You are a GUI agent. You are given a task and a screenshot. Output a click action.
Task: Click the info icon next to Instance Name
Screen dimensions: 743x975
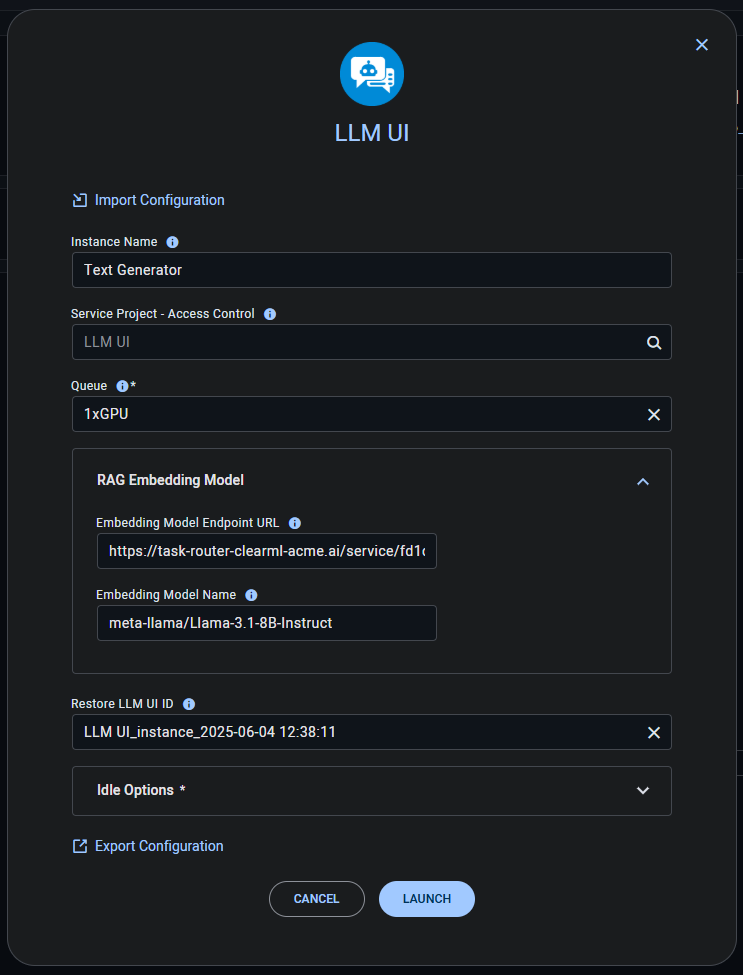point(171,241)
